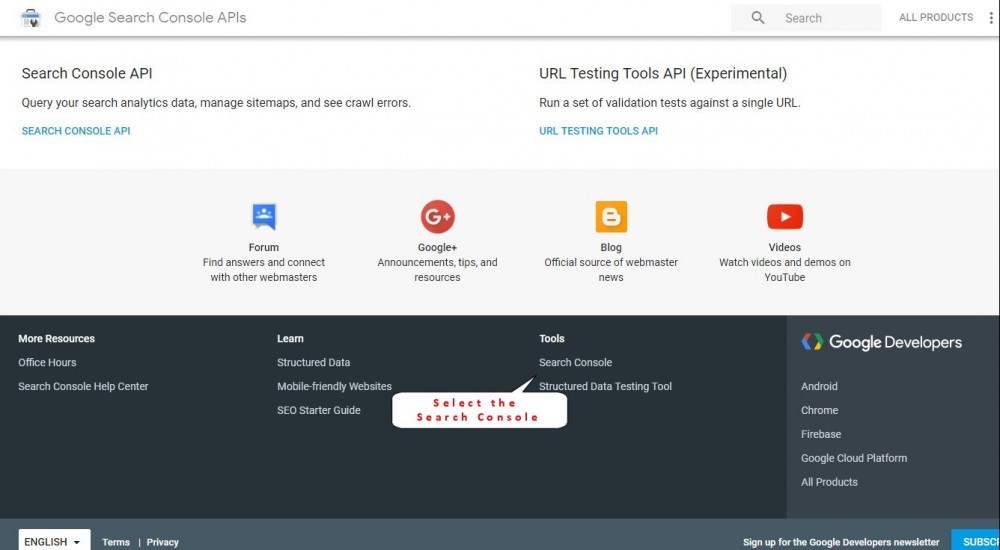Click the red Google+ icon
Viewport: 1000px width, 550px height.
click(x=438, y=217)
